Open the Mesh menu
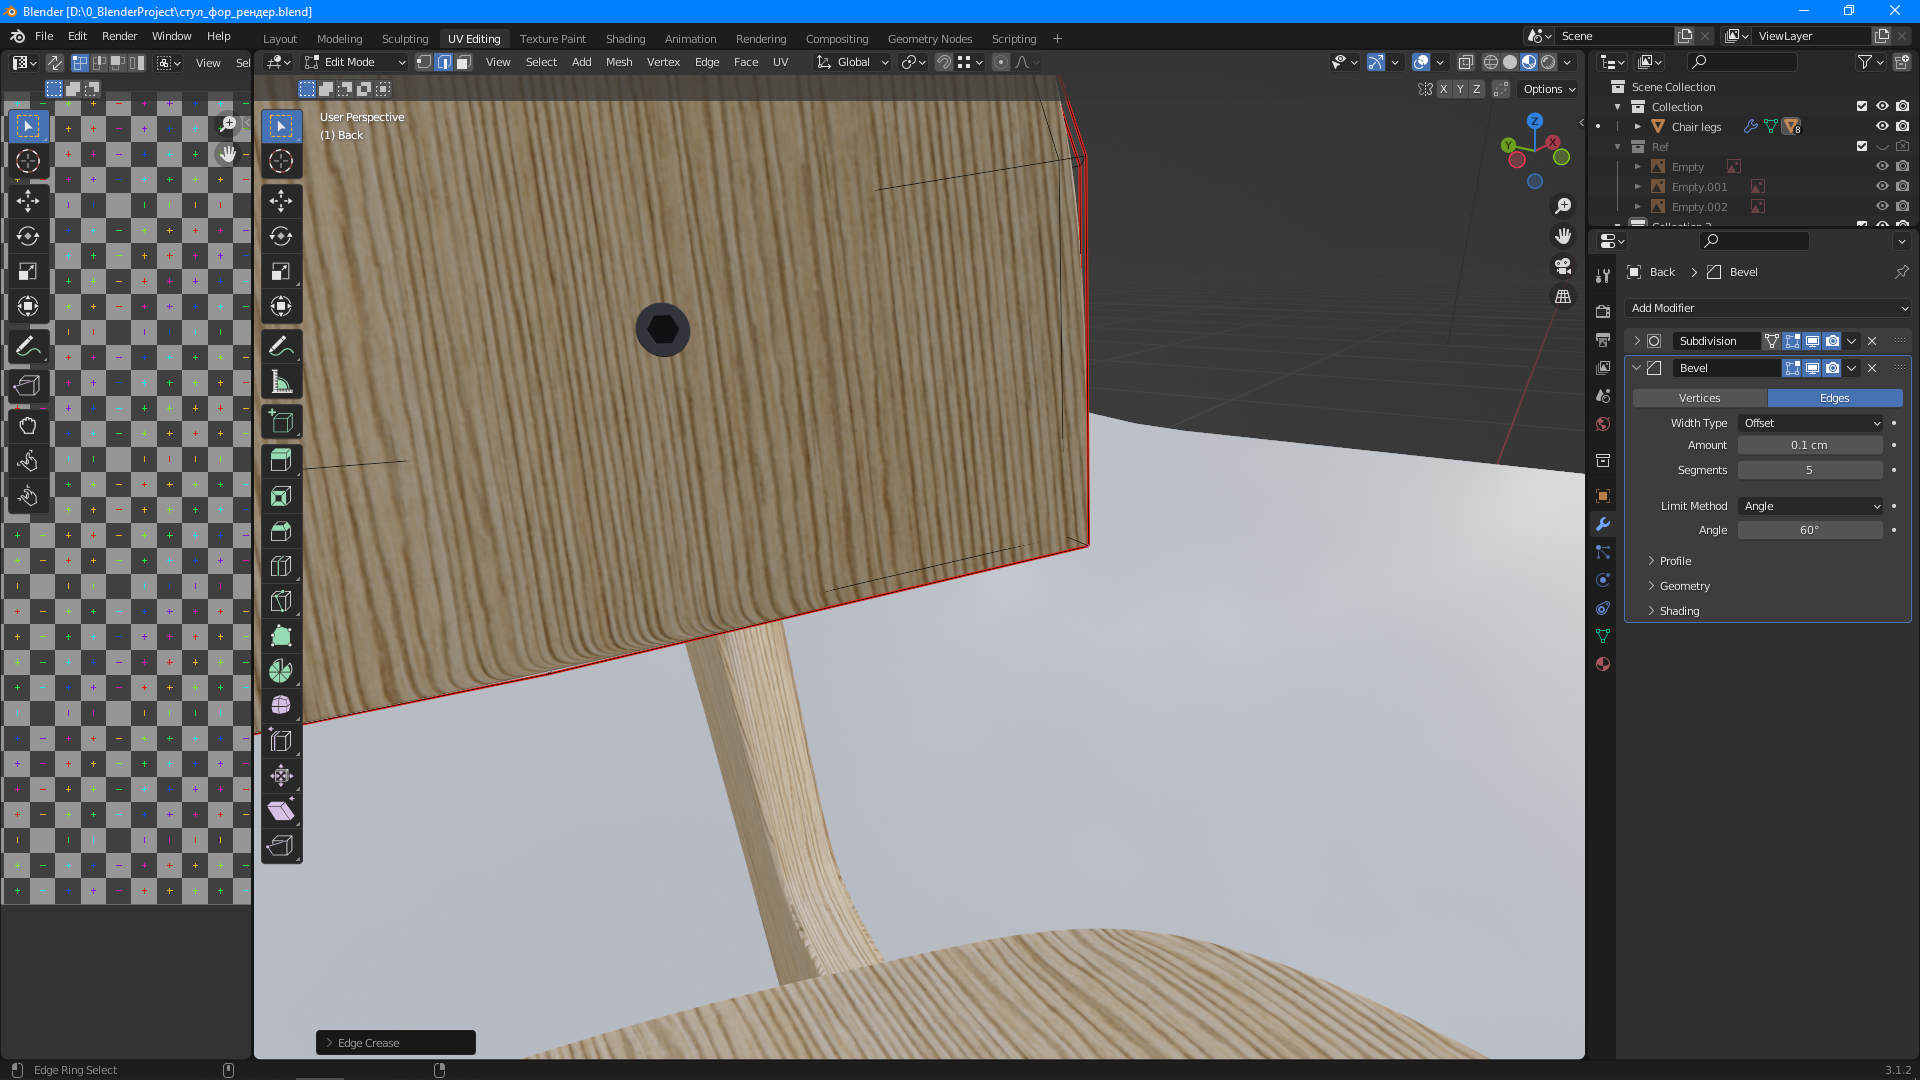The image size is (1920, 1080). coord(619,62)
